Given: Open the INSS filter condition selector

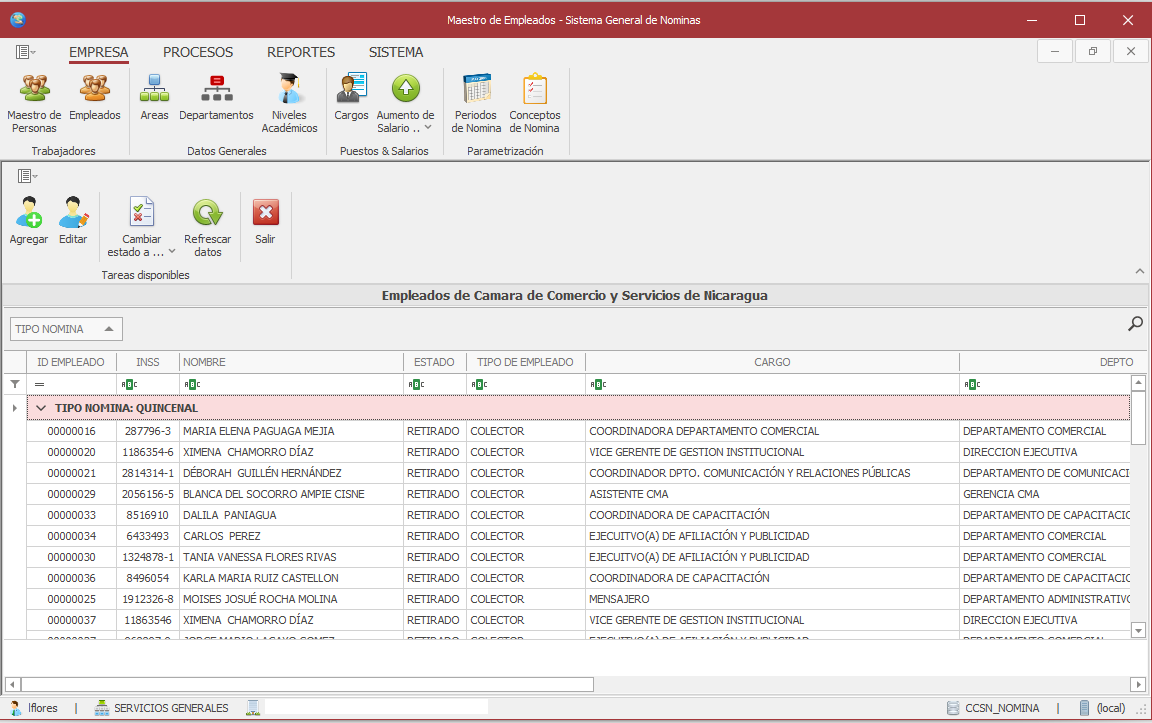Looking at the screenshot, I should 129,384.
